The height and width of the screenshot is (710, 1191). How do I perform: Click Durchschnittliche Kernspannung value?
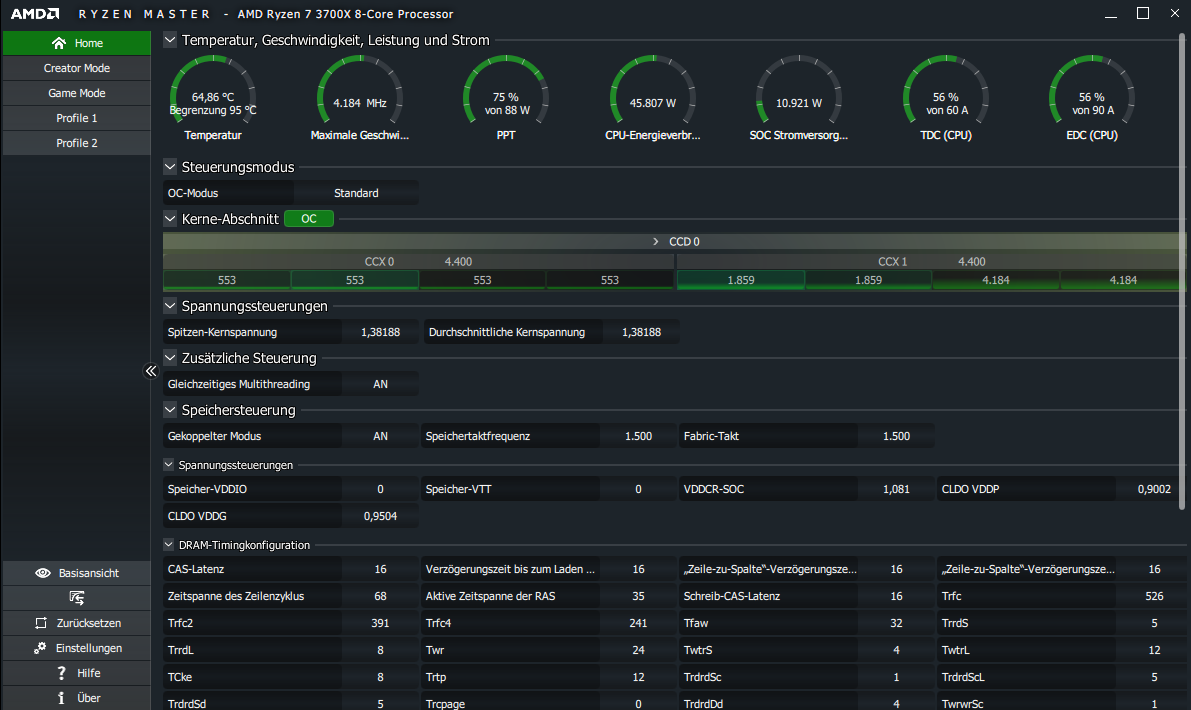point(641,333)
